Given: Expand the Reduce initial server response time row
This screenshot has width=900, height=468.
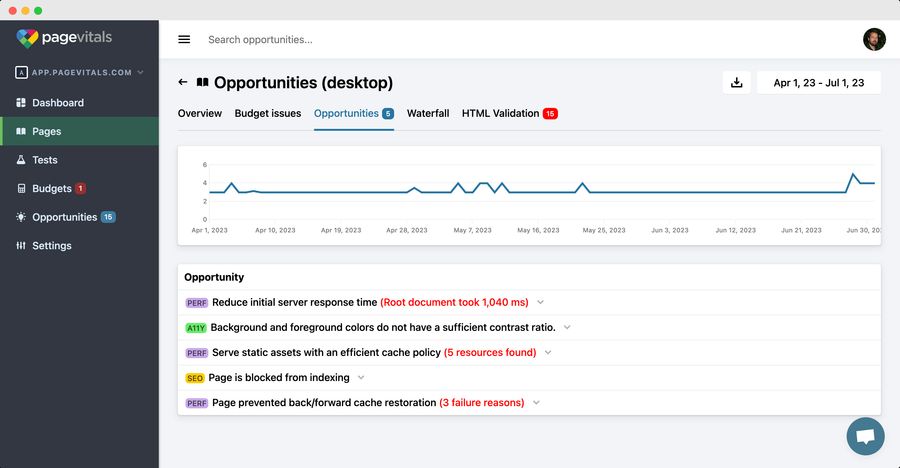Looking at the screenshot, I should point(540,302).
